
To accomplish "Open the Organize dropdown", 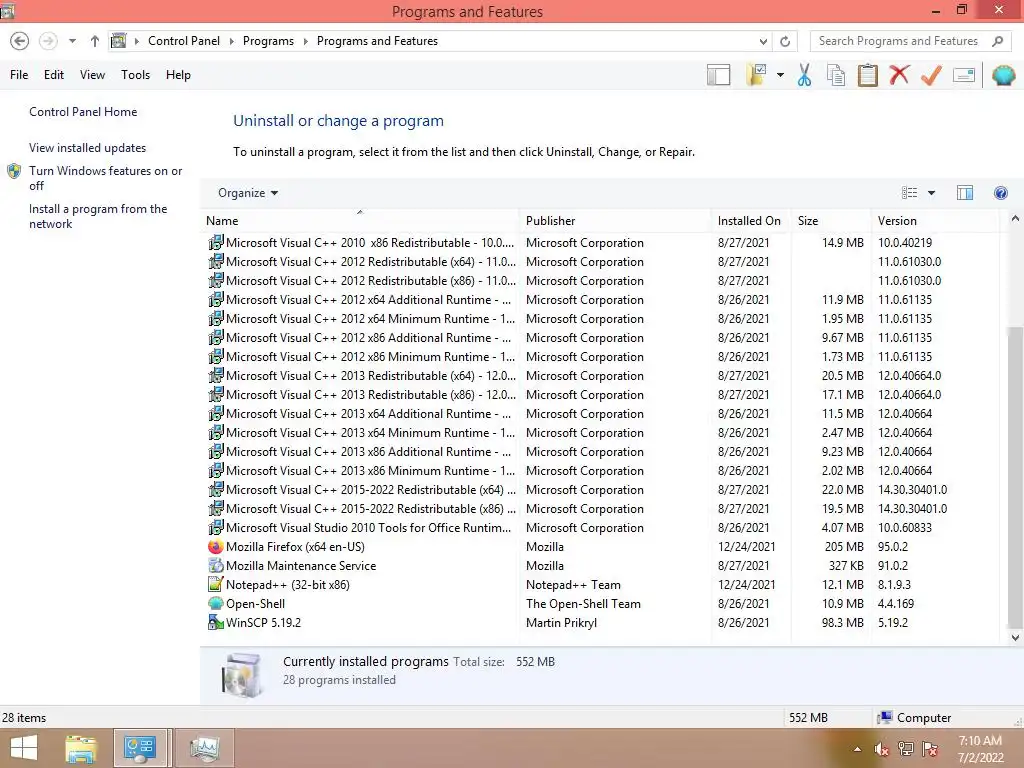I will [248, 193].
